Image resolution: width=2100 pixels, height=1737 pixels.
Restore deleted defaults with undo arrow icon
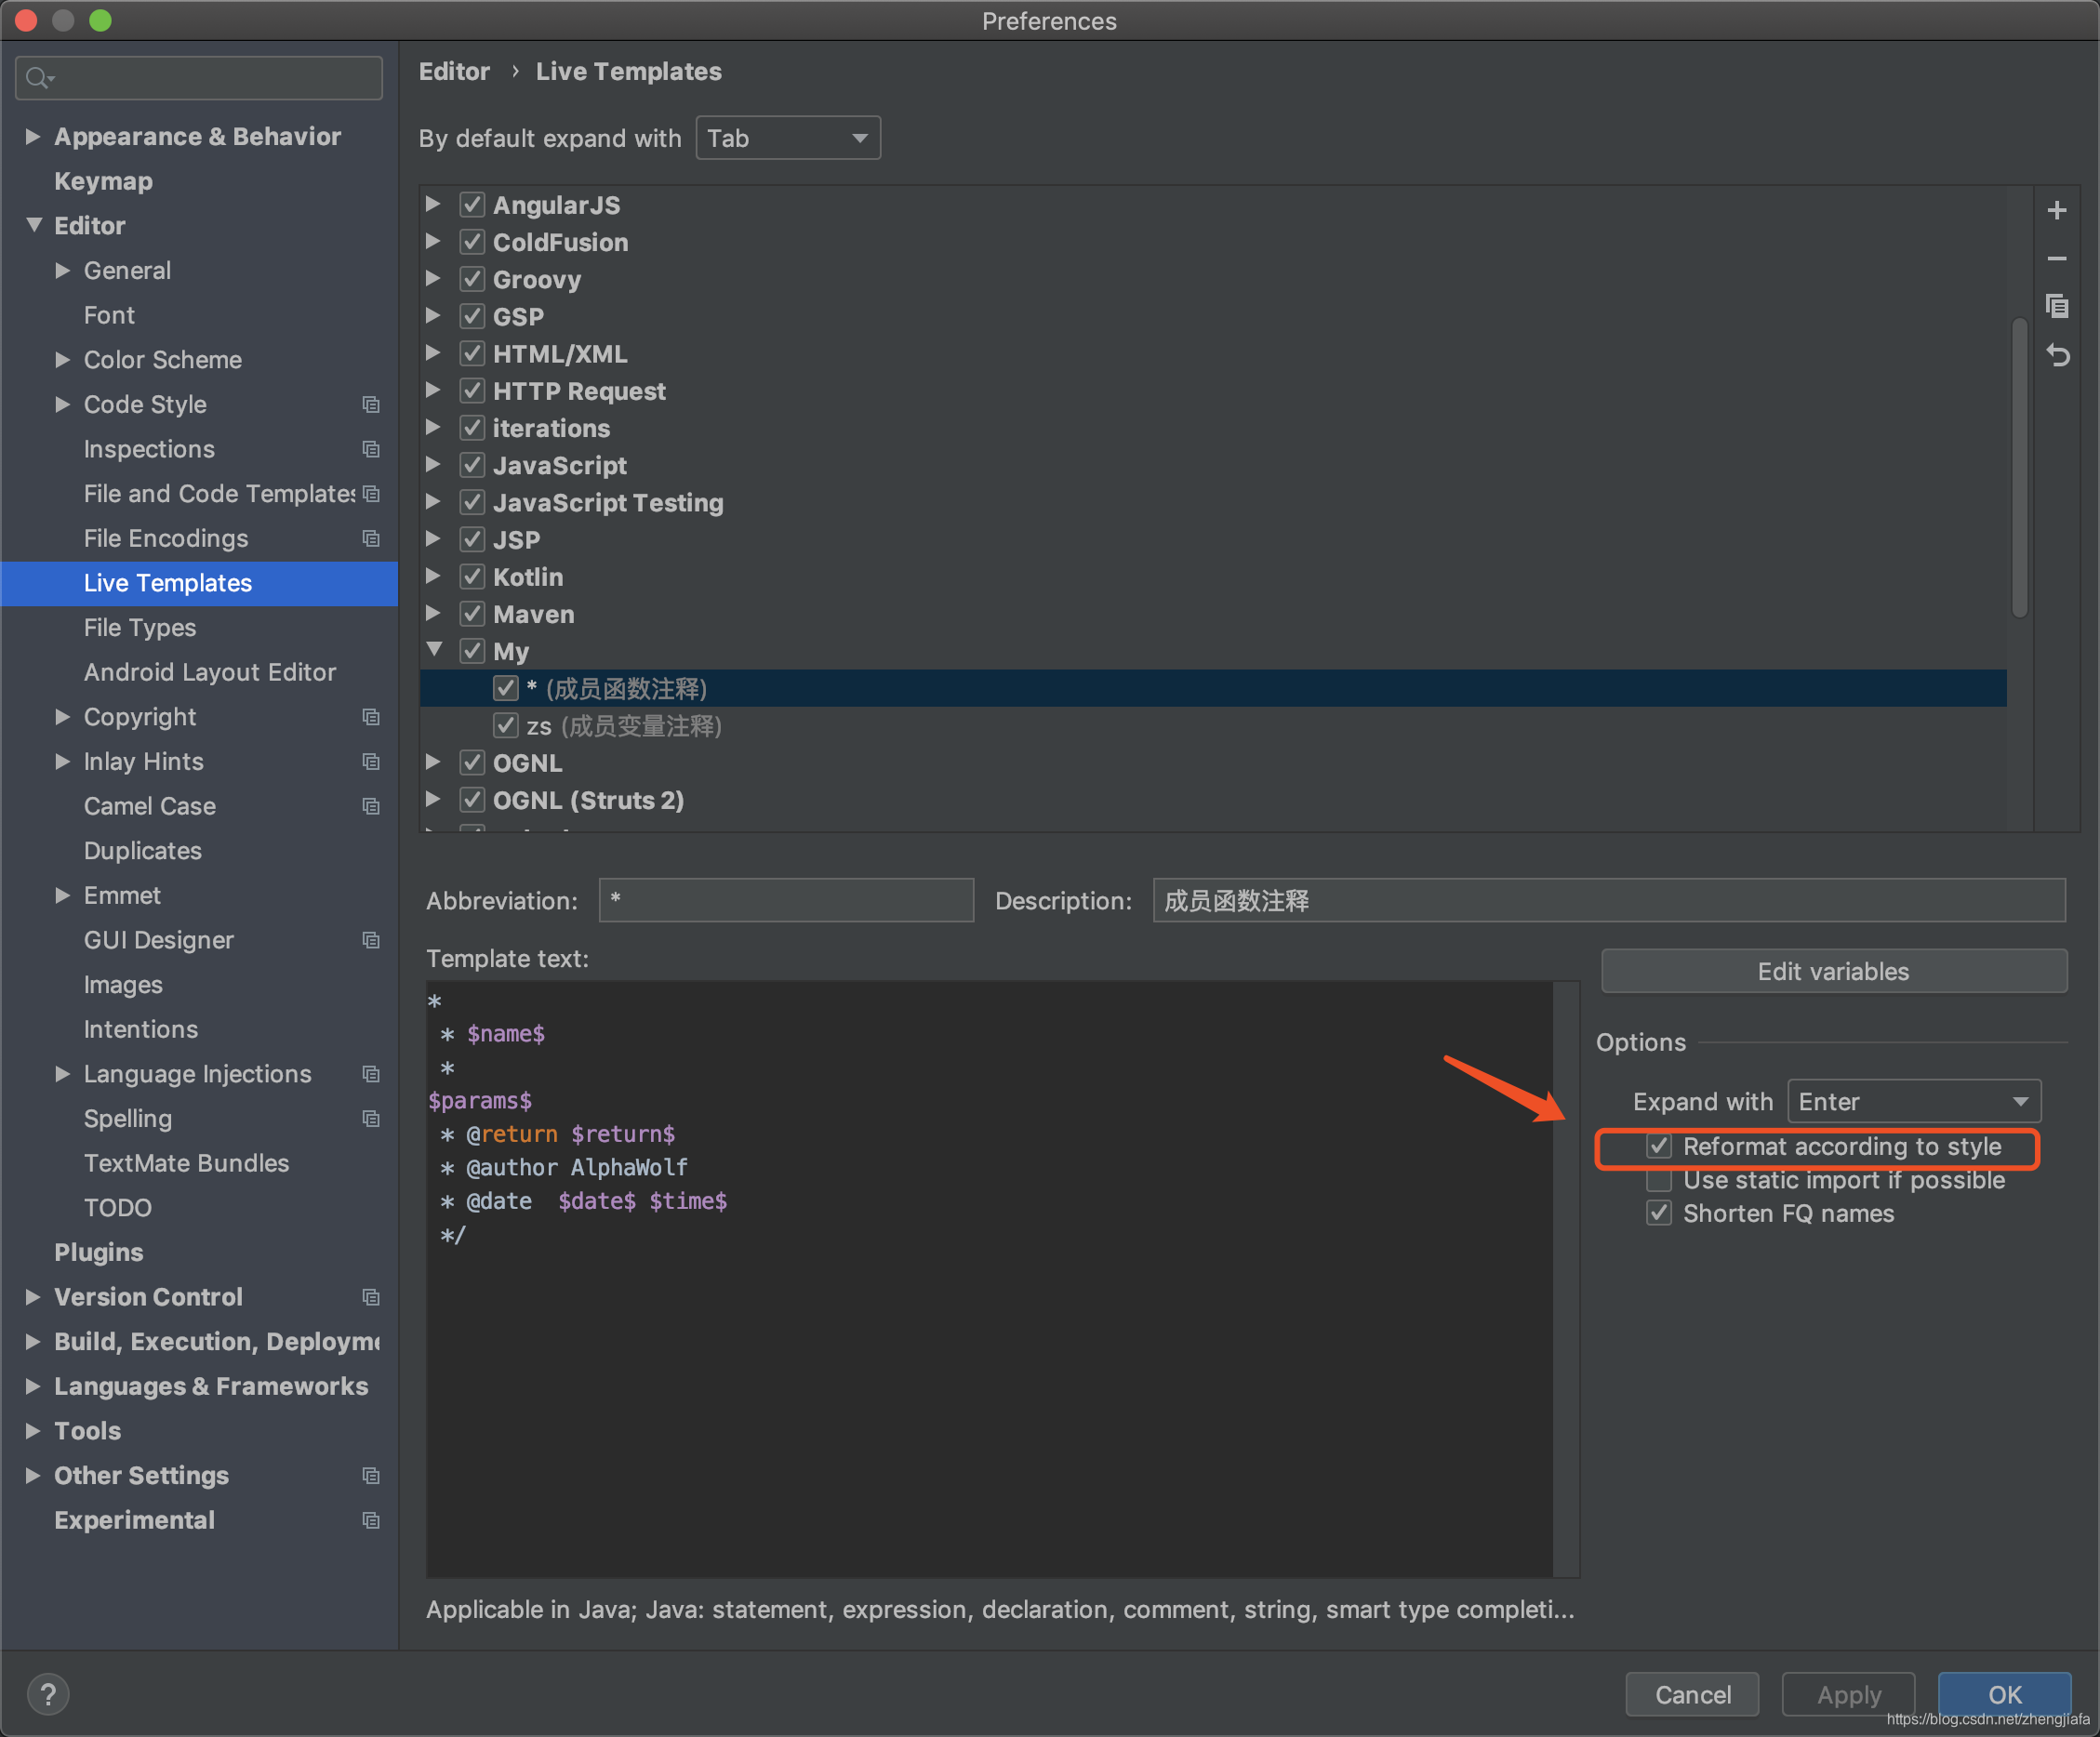pyautogui.click(x=2056, y=355)
